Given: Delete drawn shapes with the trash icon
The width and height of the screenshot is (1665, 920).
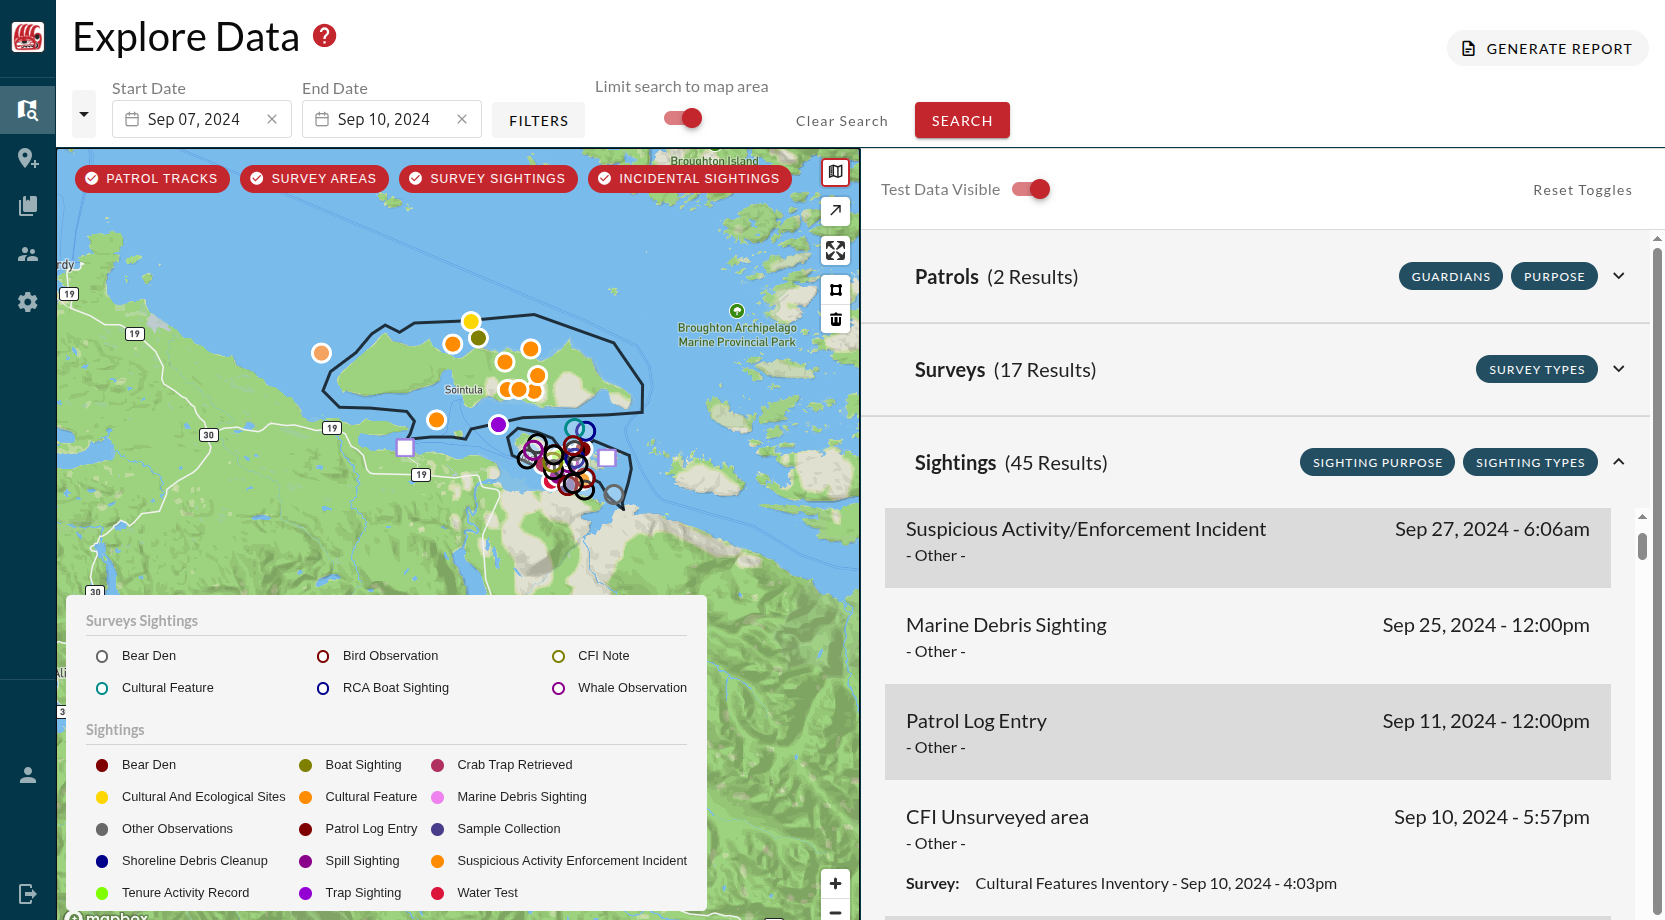Looking at the screenshot, I should tap(835, 319).
